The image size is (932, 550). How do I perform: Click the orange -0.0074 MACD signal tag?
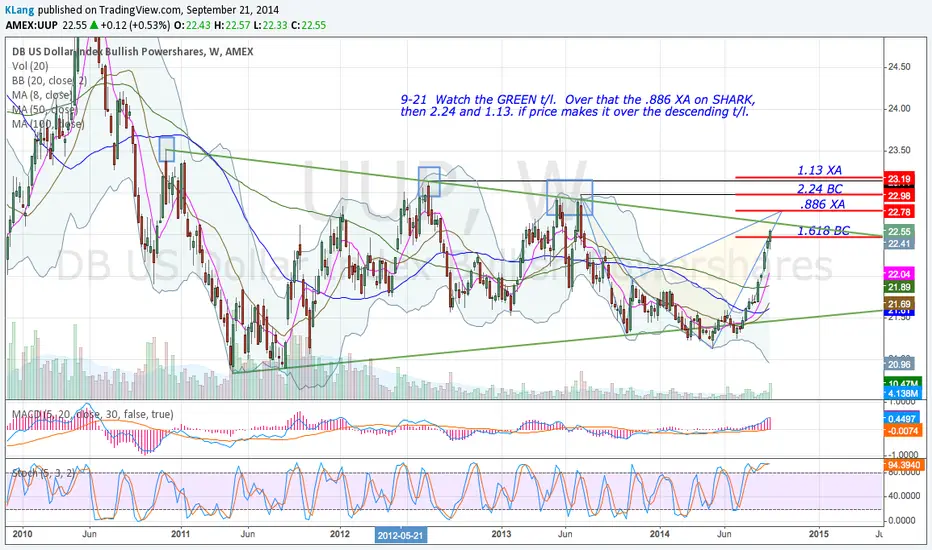(903, 430)
